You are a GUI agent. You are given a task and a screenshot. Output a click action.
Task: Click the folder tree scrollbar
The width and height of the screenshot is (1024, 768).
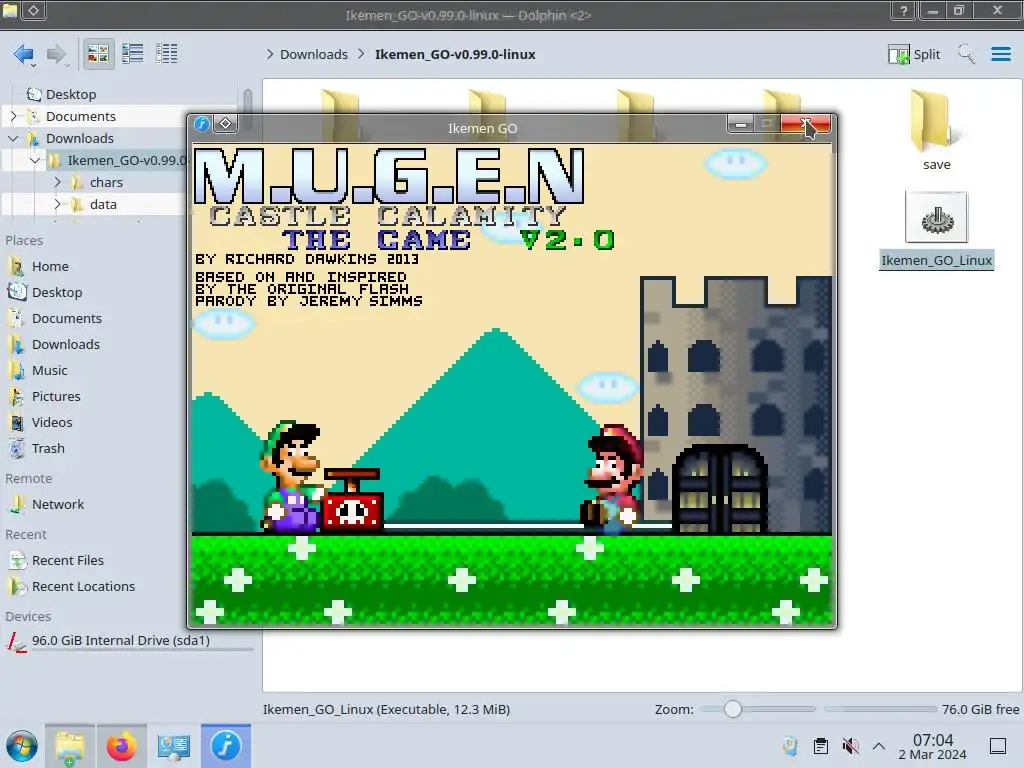click(x=248, y=108)
